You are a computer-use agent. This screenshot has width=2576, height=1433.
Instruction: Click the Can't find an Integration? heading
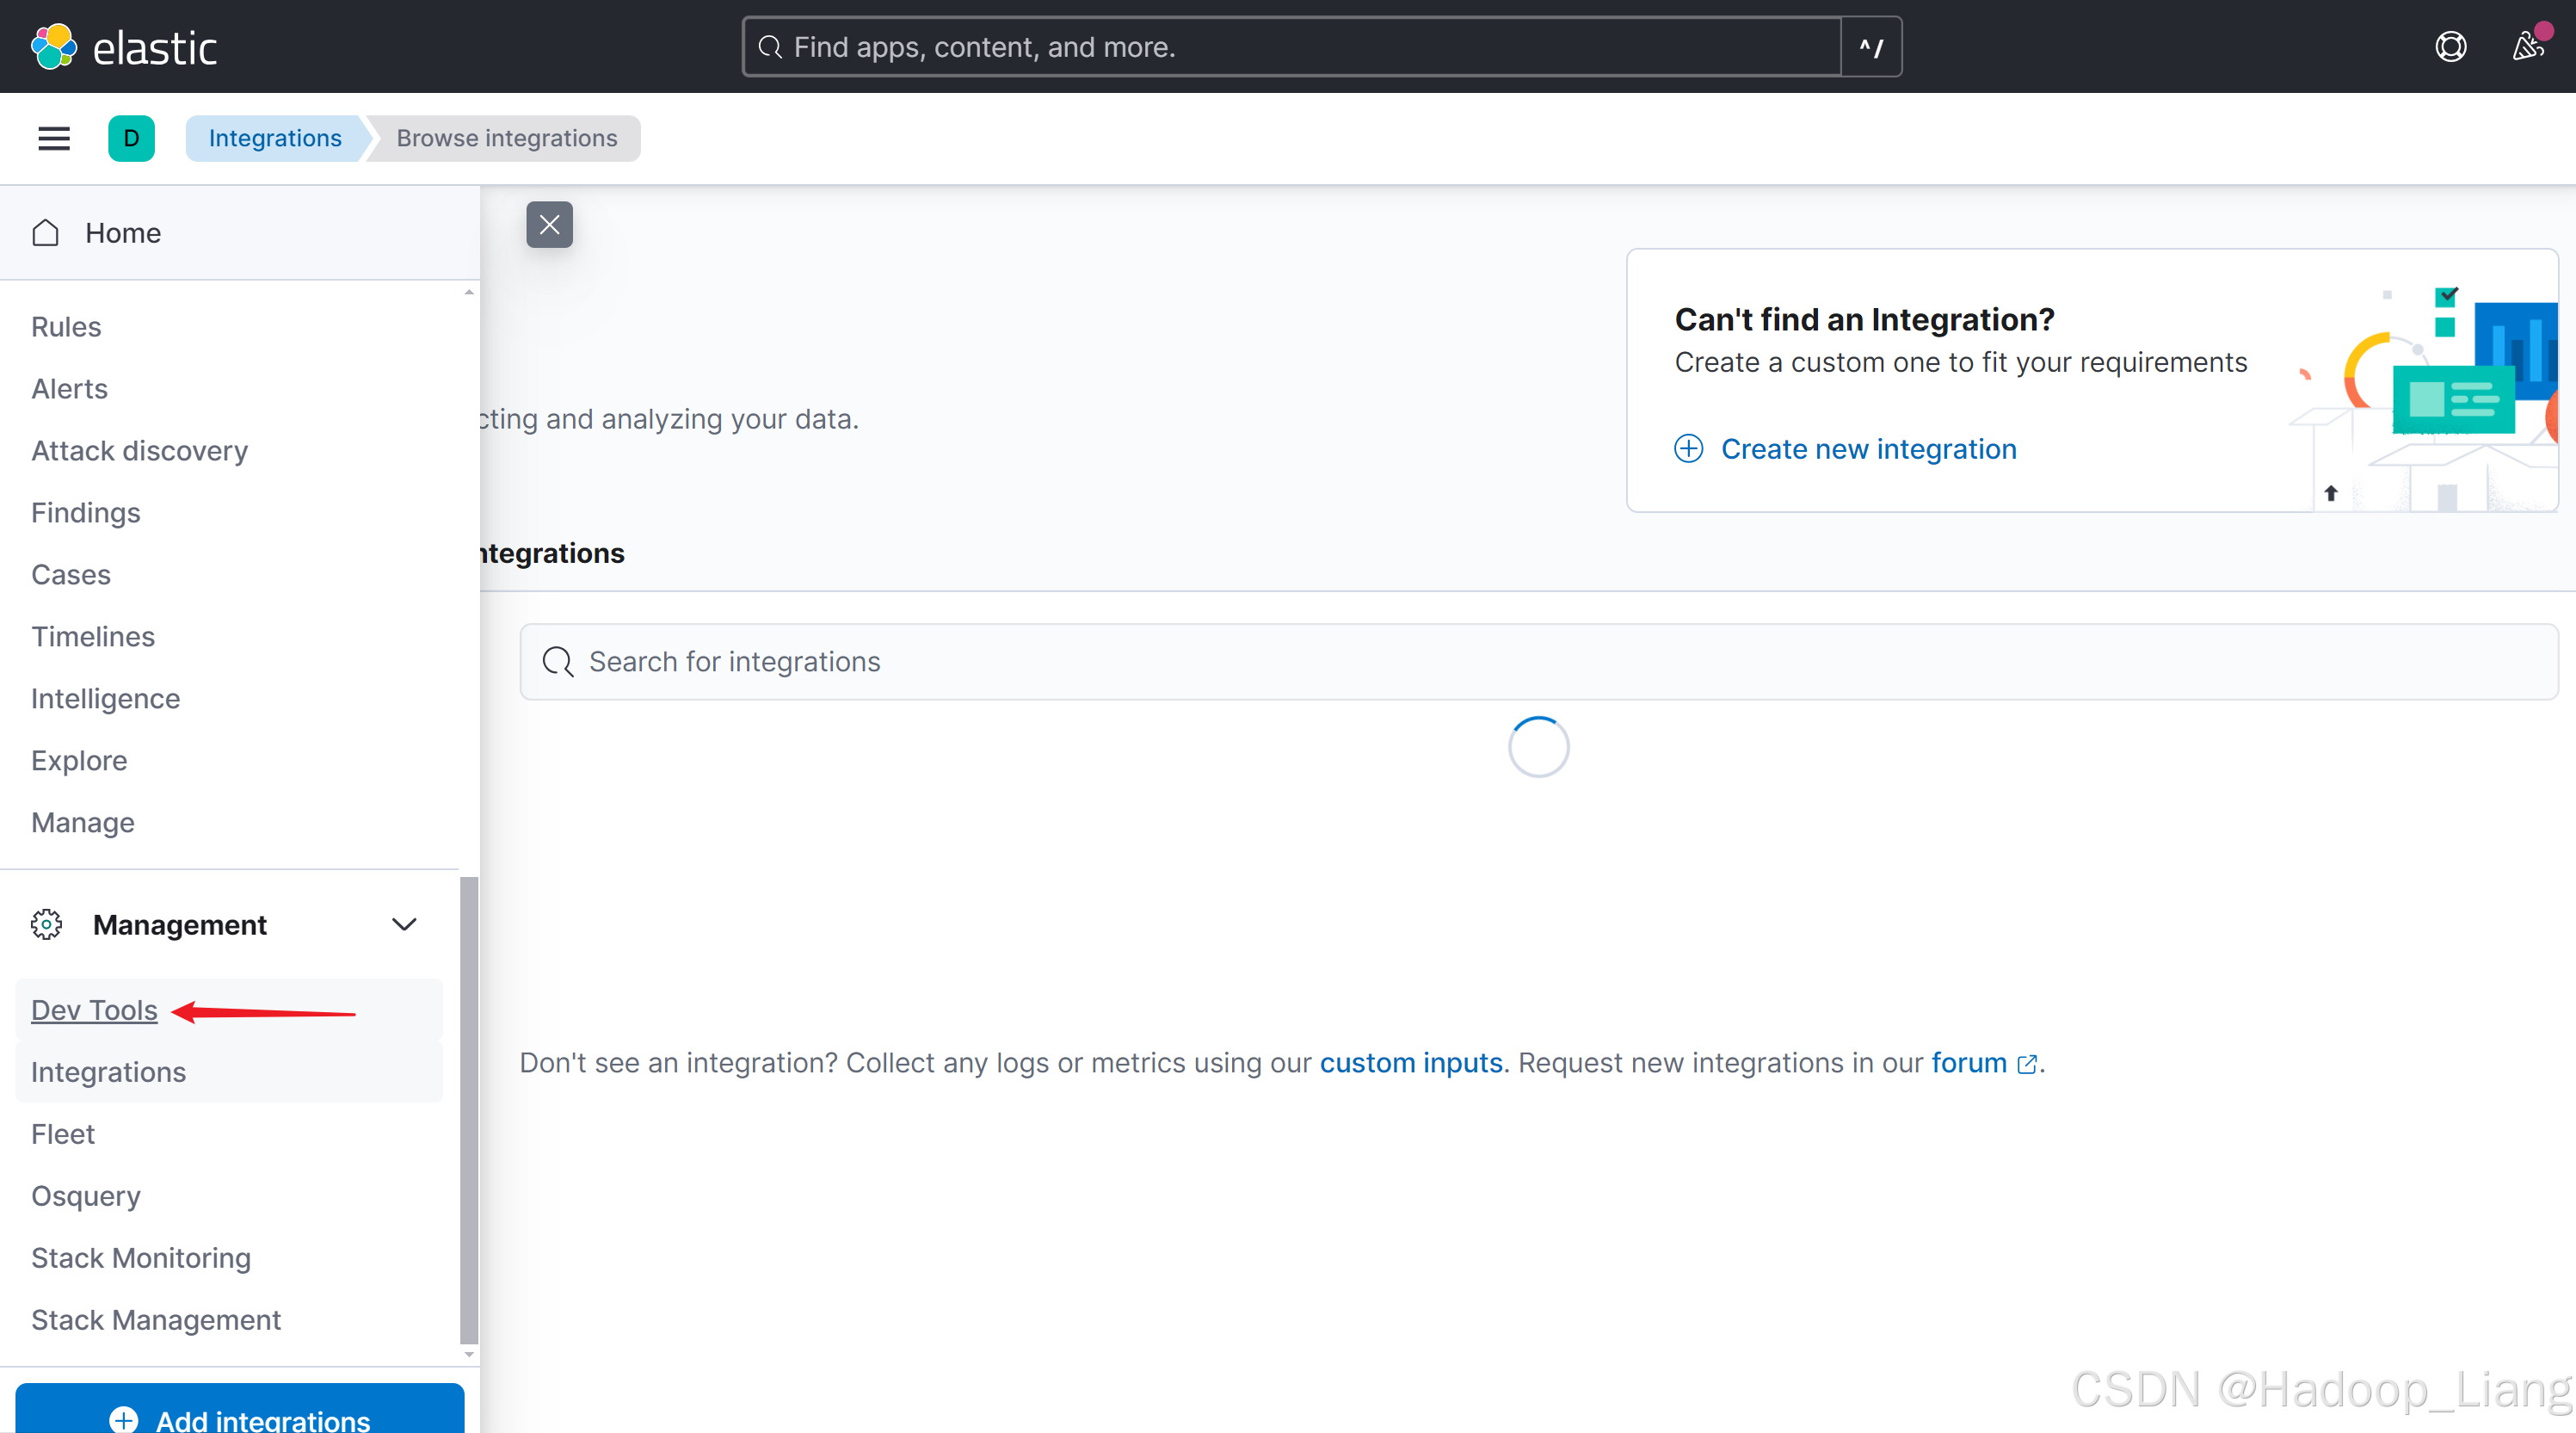point(1864,319)
